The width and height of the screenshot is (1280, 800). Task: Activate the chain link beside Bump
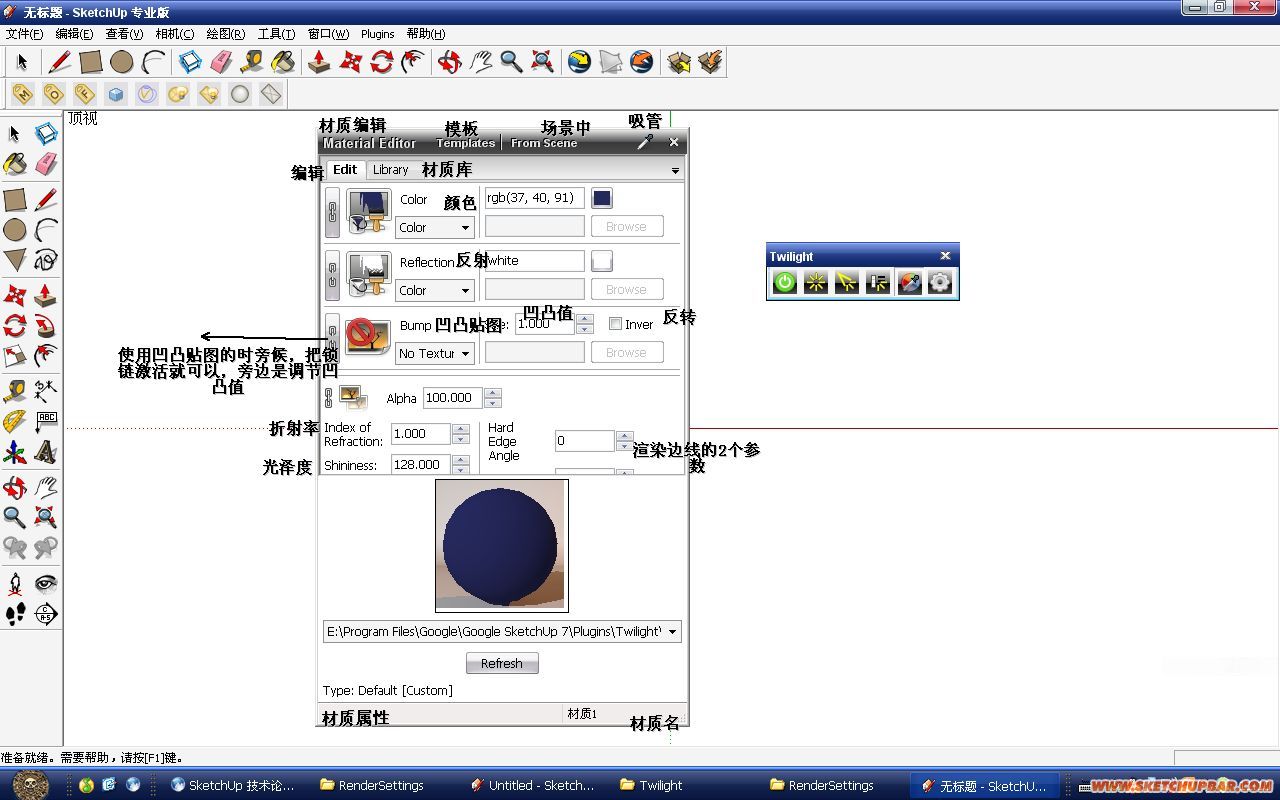click(x=333, y=339)
